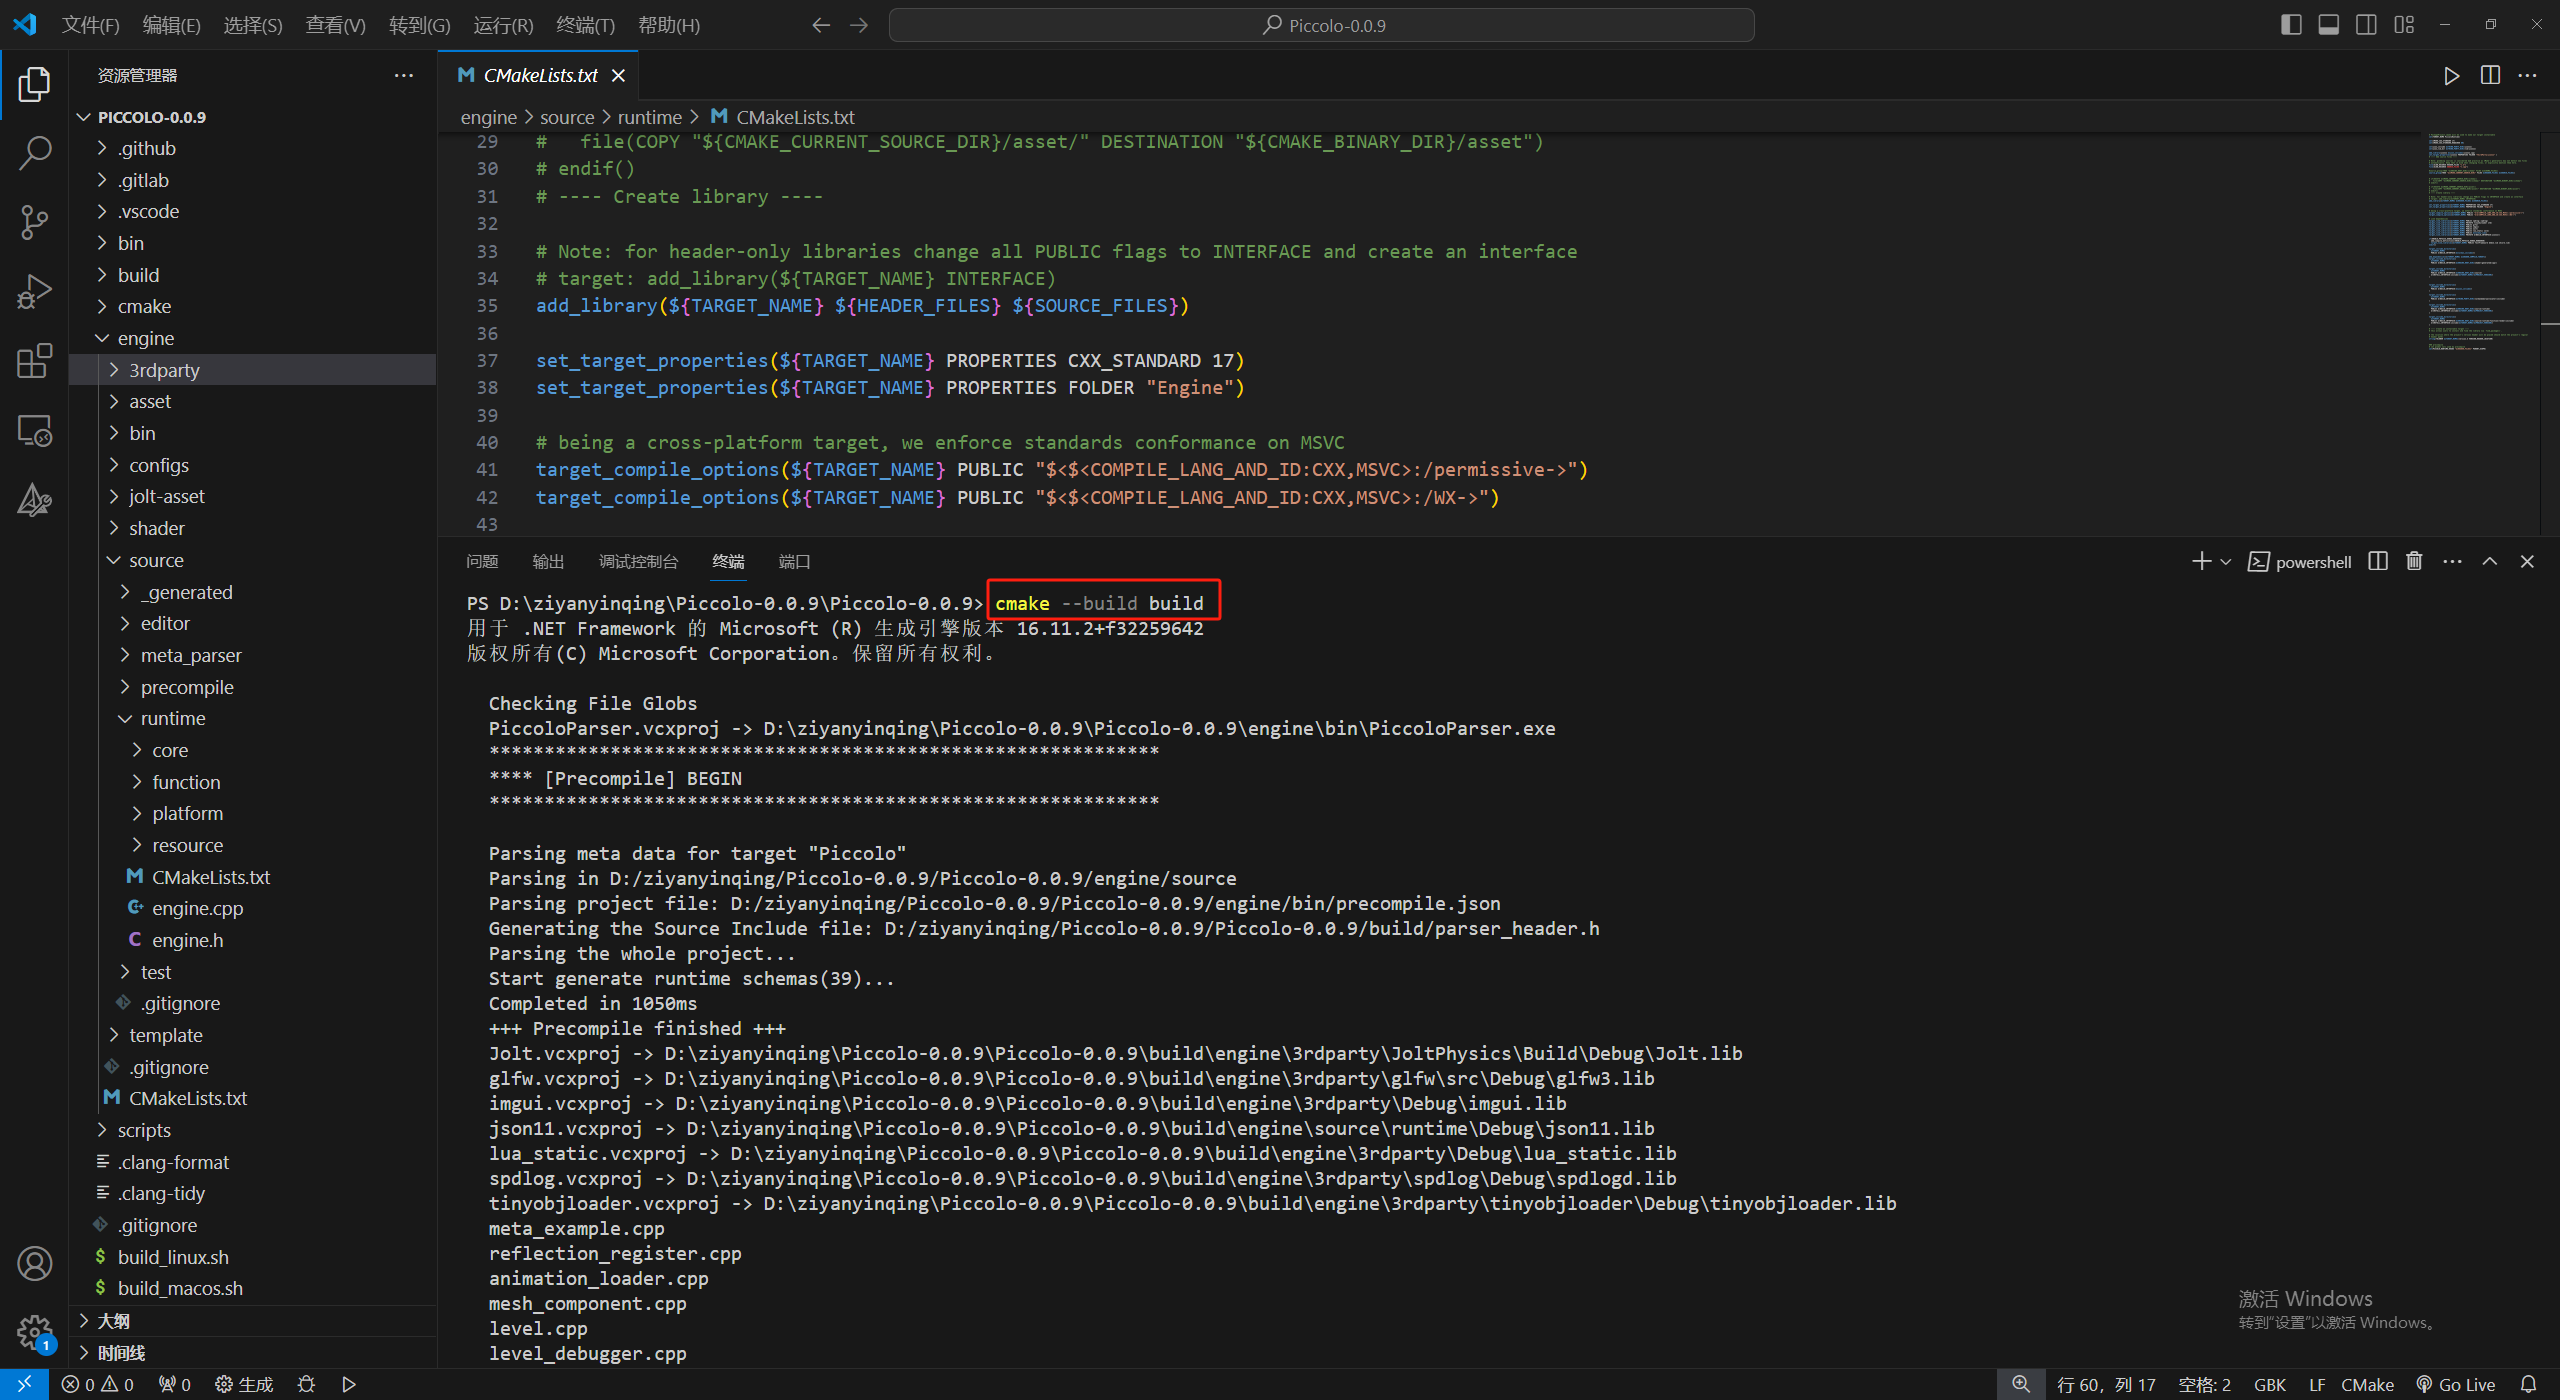This screenshot has width=2560, height=1400.
Task: Click the CMake 生成 build button
Action: point(245,1385)
